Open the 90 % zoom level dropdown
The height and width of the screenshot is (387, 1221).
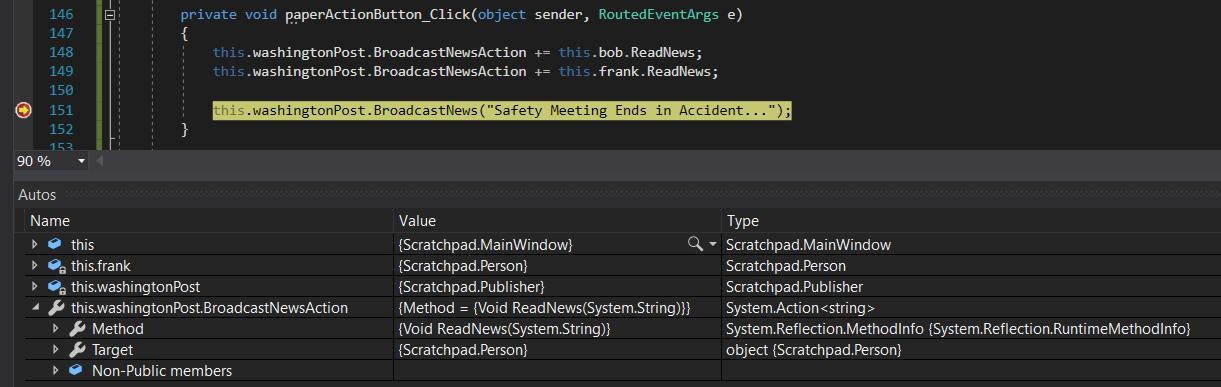[81, 161]
